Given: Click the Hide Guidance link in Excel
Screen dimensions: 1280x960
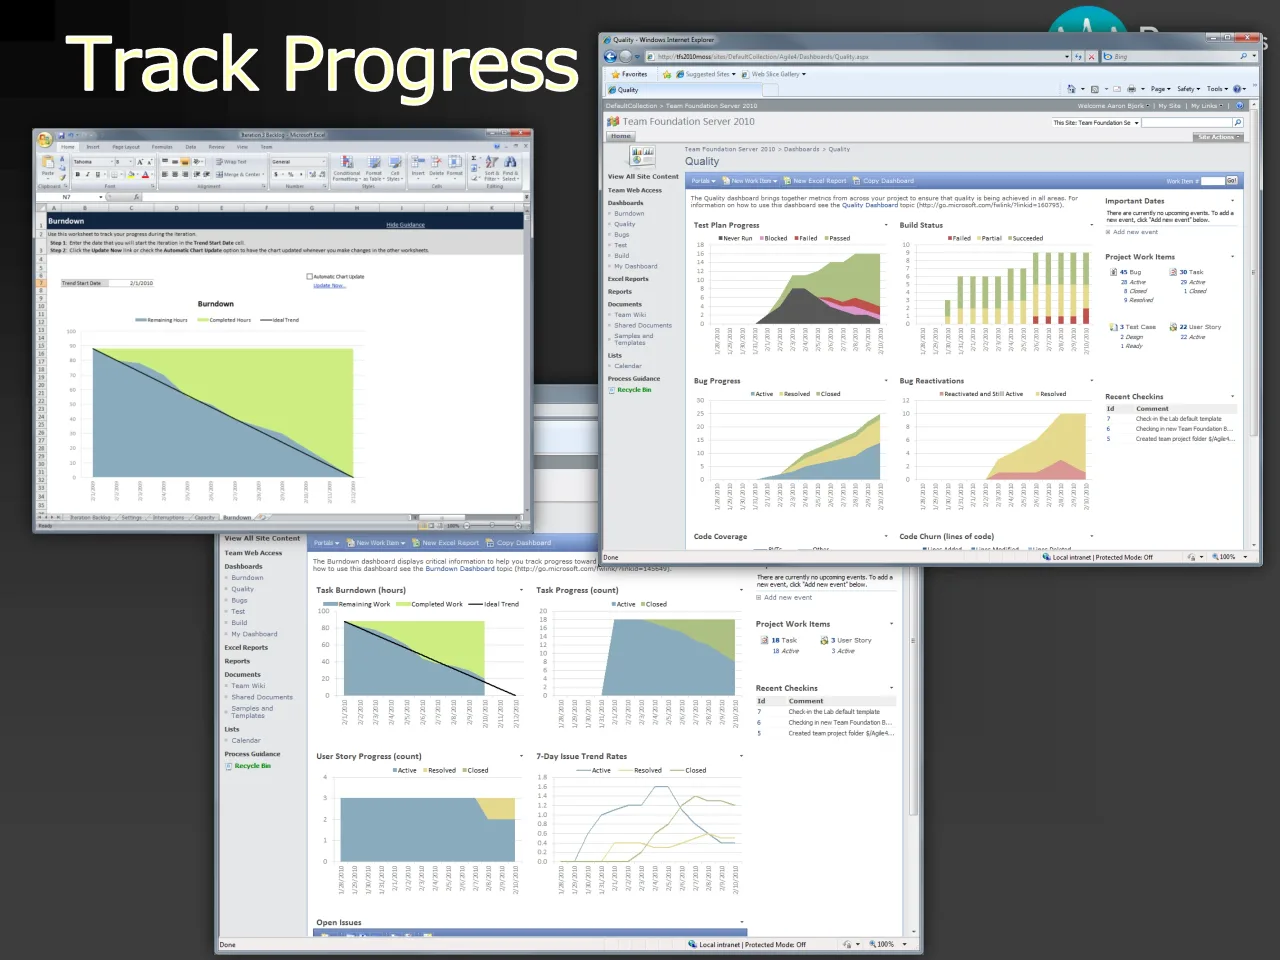Looking at the screenshot, I should pos(405,225).
